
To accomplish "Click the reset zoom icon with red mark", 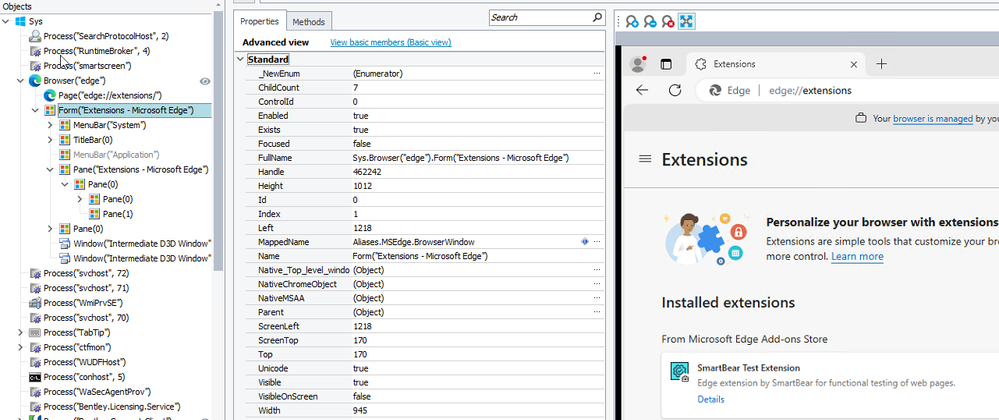I will pyautogui.click(x=668, y=21).
